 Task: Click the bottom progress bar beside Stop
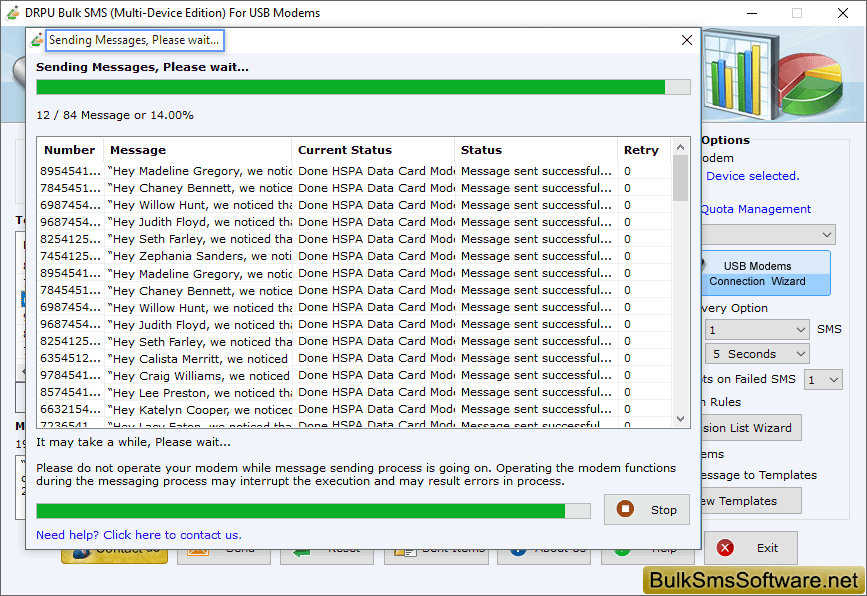click(314, 511)
